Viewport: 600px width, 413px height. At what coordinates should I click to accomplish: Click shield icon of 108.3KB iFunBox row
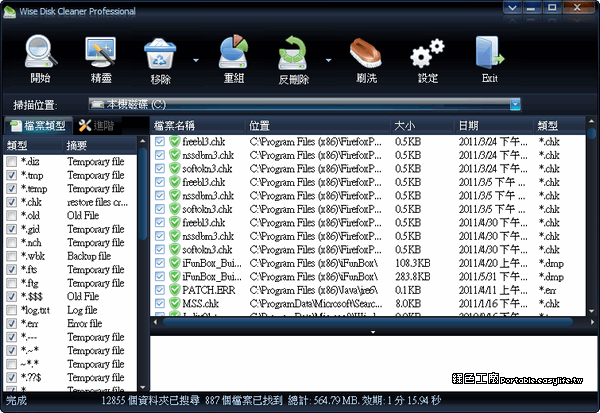click(175, 263)
